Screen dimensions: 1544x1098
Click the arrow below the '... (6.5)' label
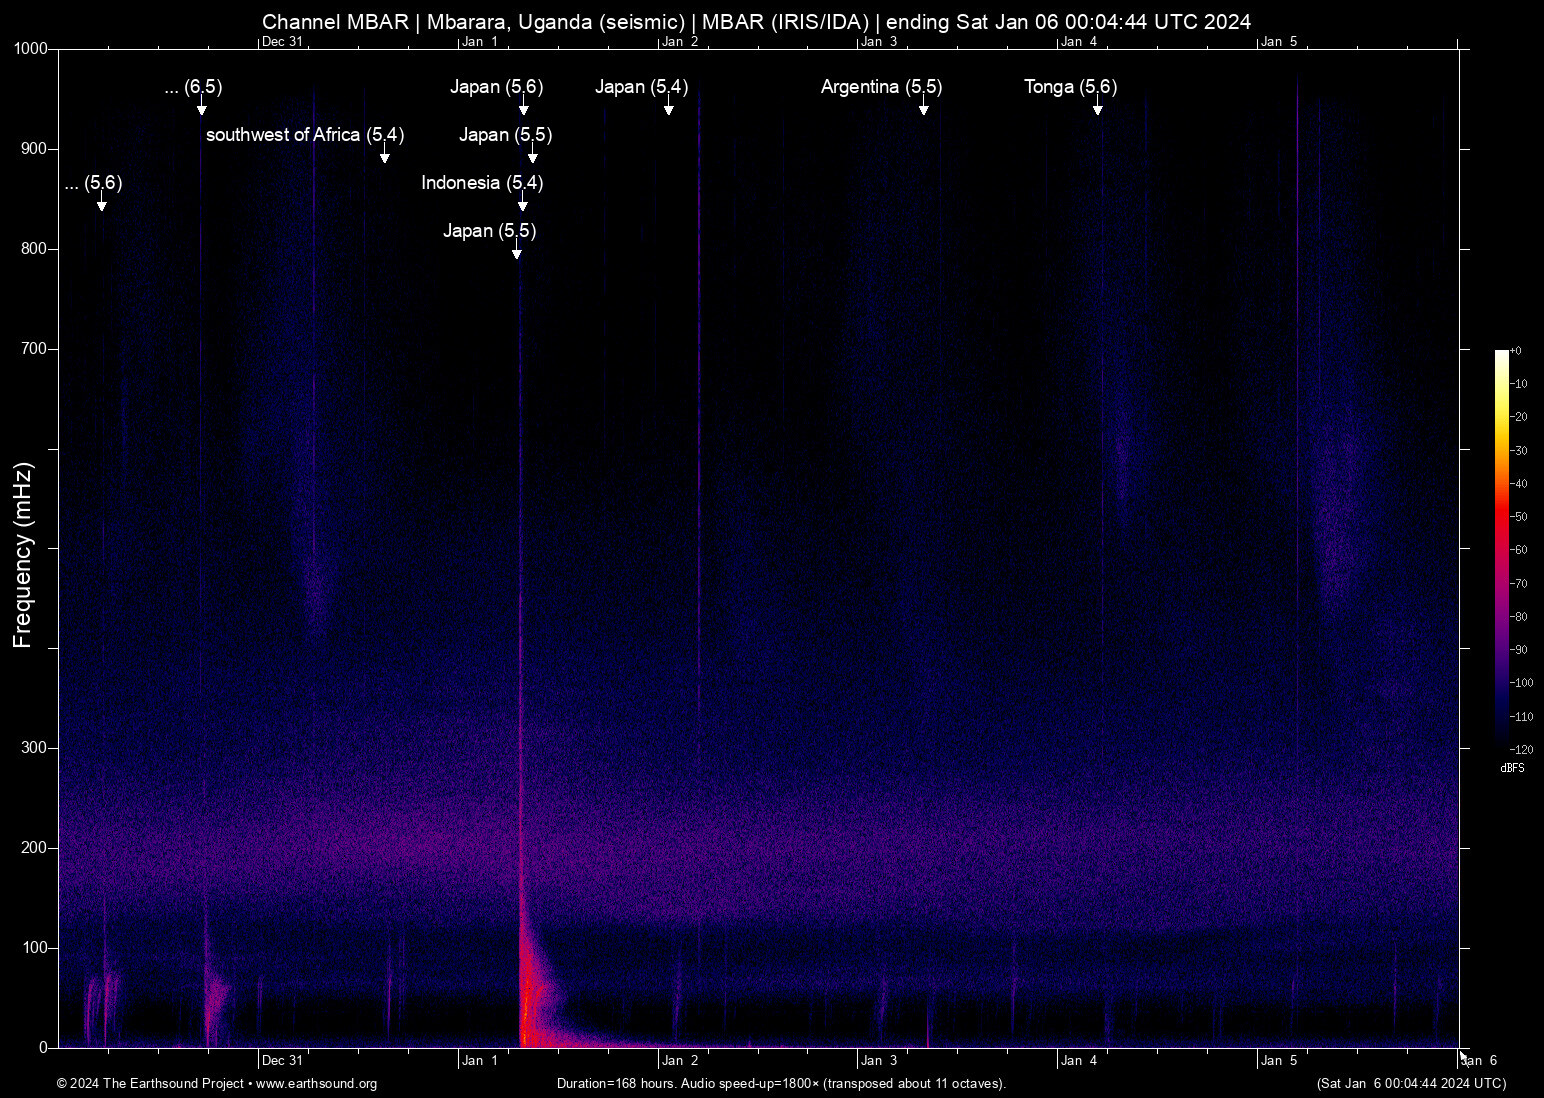tap(201, 106)
